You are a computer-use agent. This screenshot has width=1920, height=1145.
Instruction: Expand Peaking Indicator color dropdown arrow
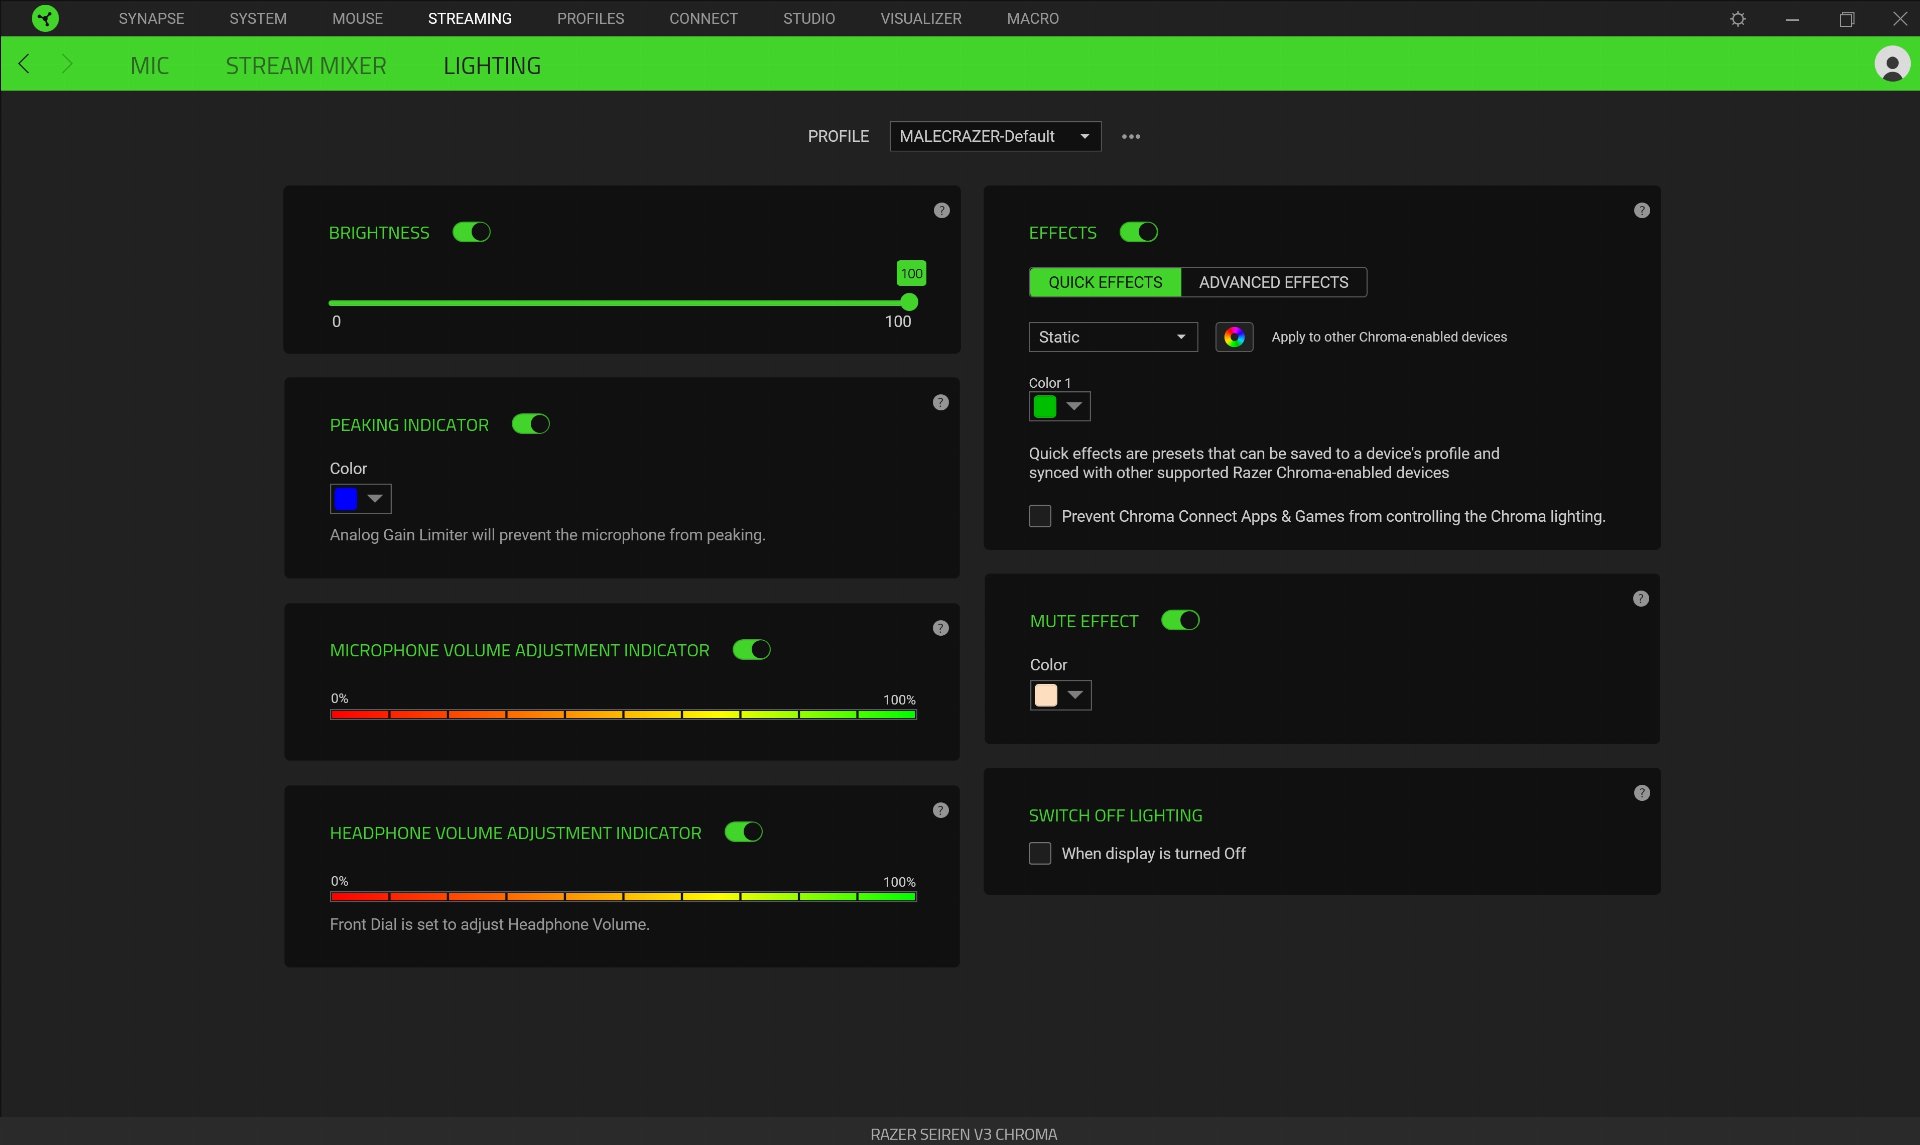(x=375, y=498)
